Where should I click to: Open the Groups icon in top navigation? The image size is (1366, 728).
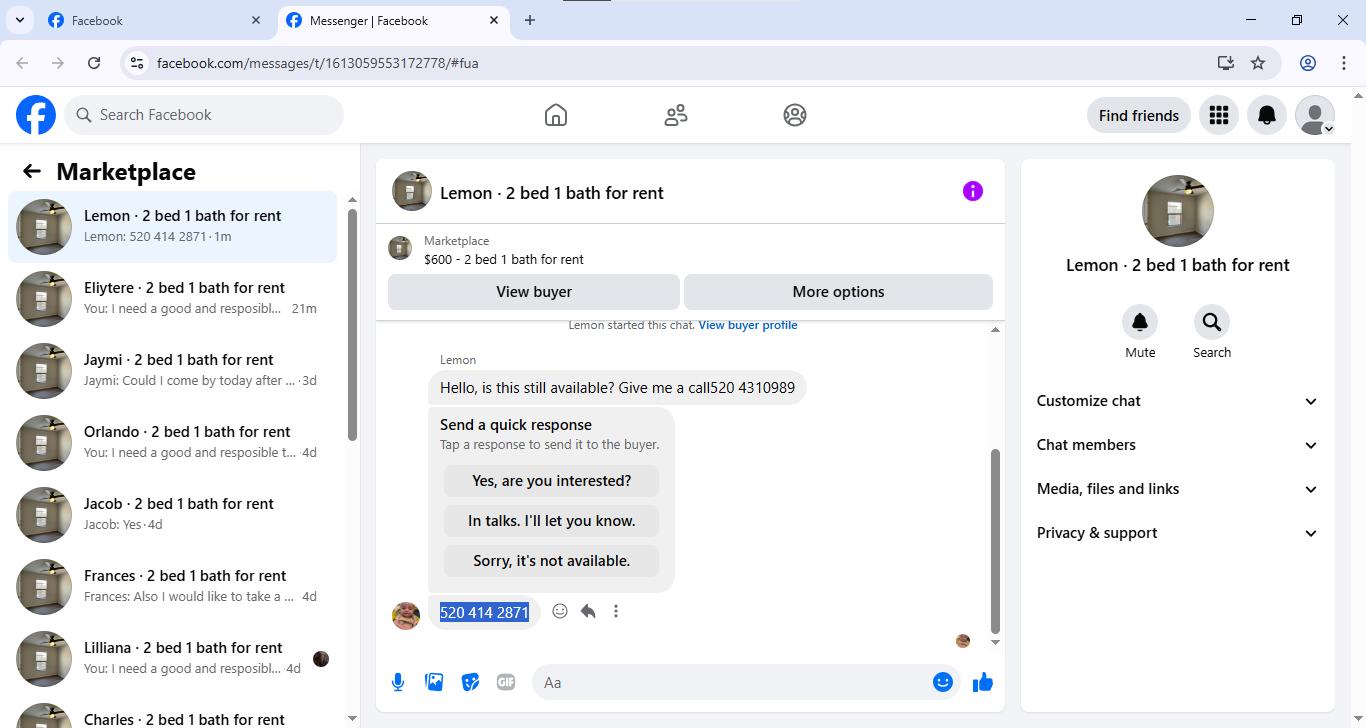(795, 115)
